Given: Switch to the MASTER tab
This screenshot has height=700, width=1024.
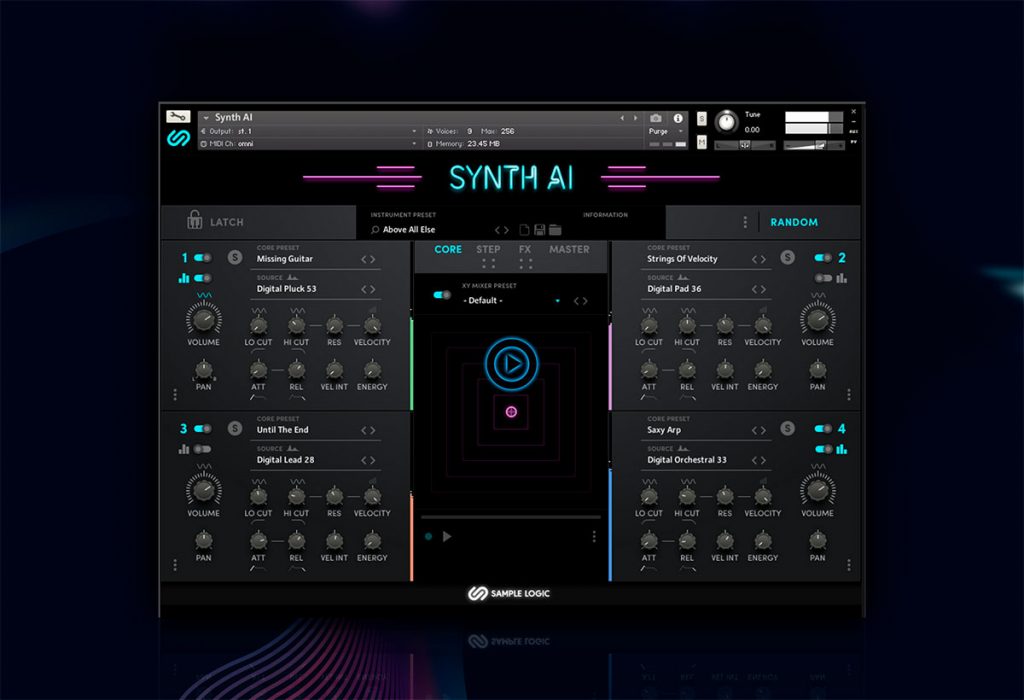Looking at the screenshot, I should [569, 249].
